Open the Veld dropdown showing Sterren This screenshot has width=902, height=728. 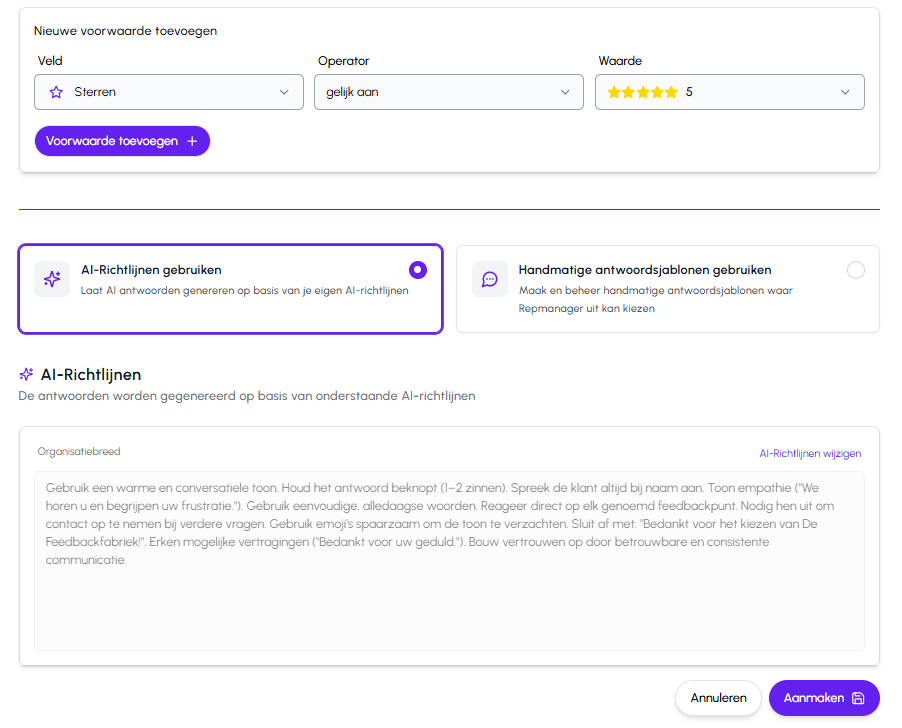(x=169, y=92)
